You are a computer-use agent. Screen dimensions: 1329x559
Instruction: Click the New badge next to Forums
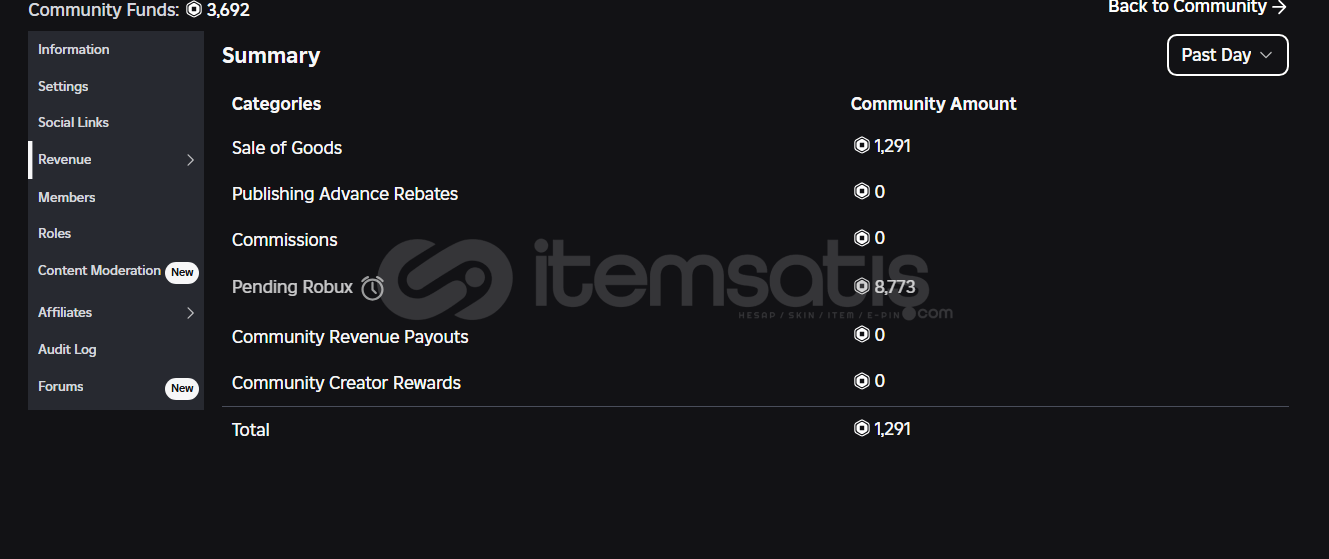point(182,388)
